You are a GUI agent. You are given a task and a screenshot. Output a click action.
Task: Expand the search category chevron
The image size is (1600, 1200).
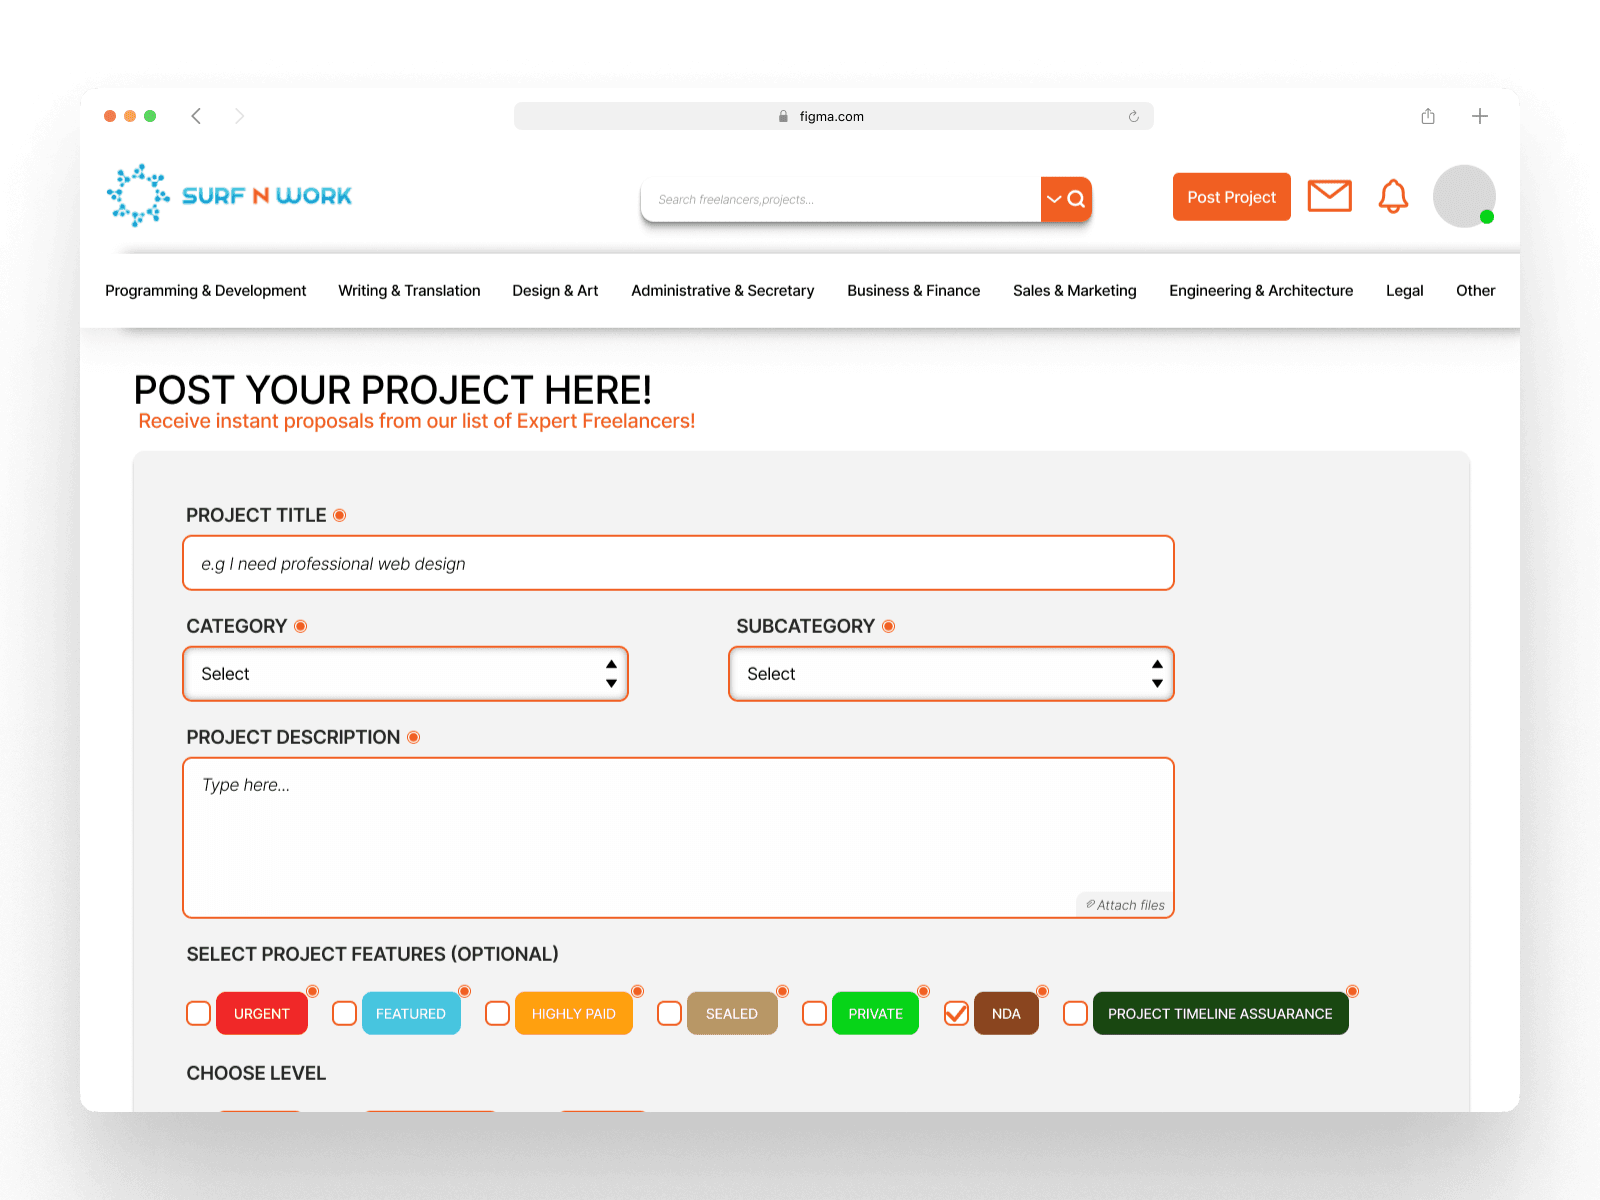pos(1053,199)
